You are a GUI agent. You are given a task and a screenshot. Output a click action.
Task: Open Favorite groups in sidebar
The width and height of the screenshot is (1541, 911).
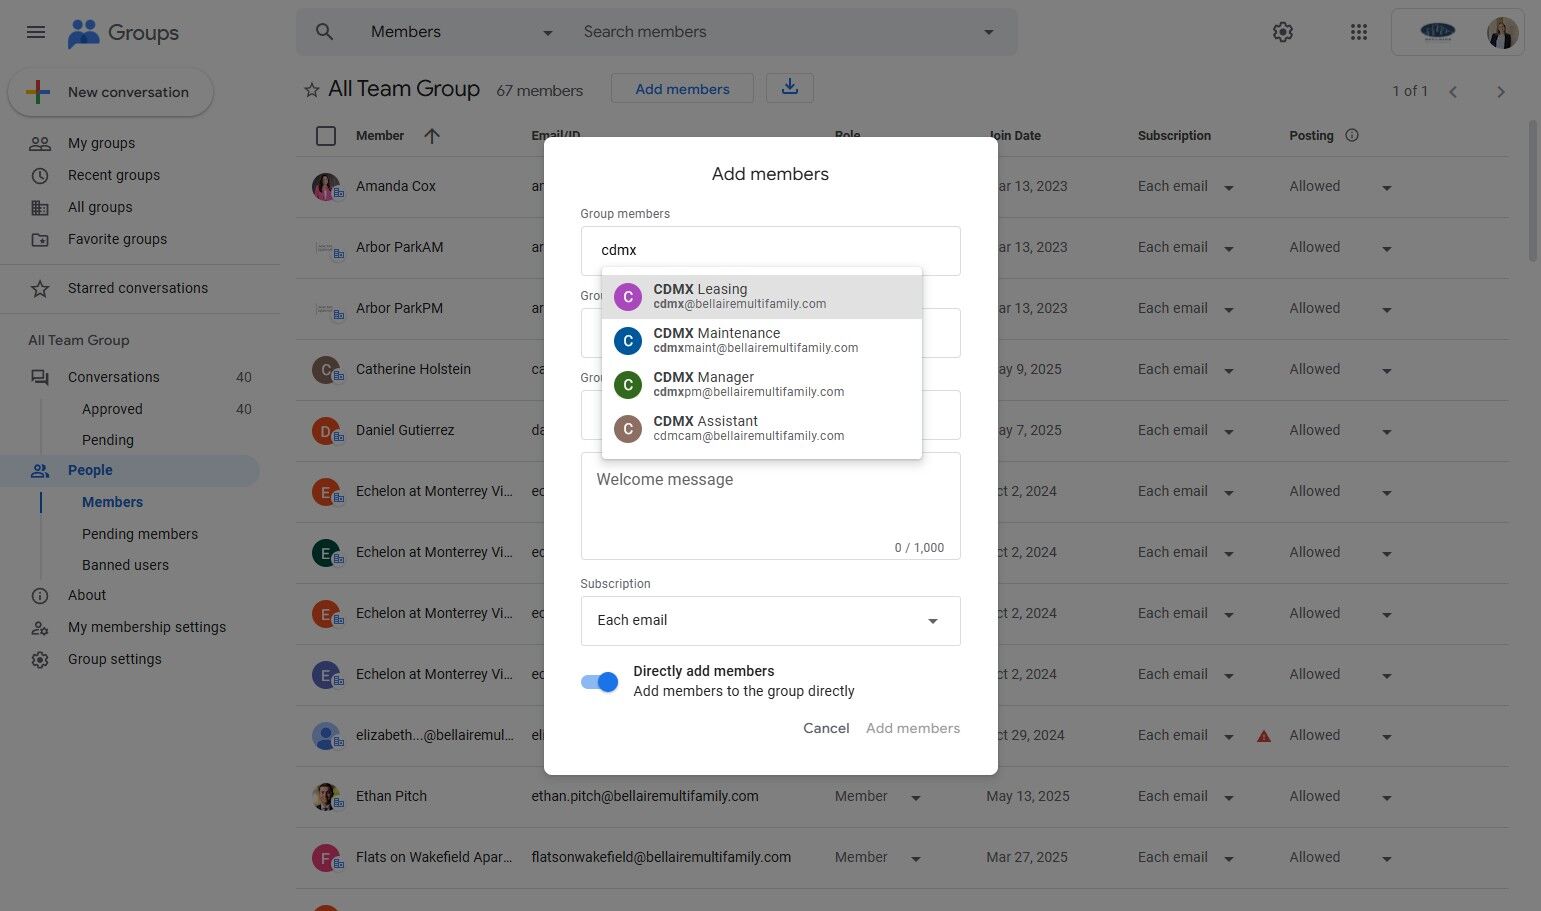117,239
